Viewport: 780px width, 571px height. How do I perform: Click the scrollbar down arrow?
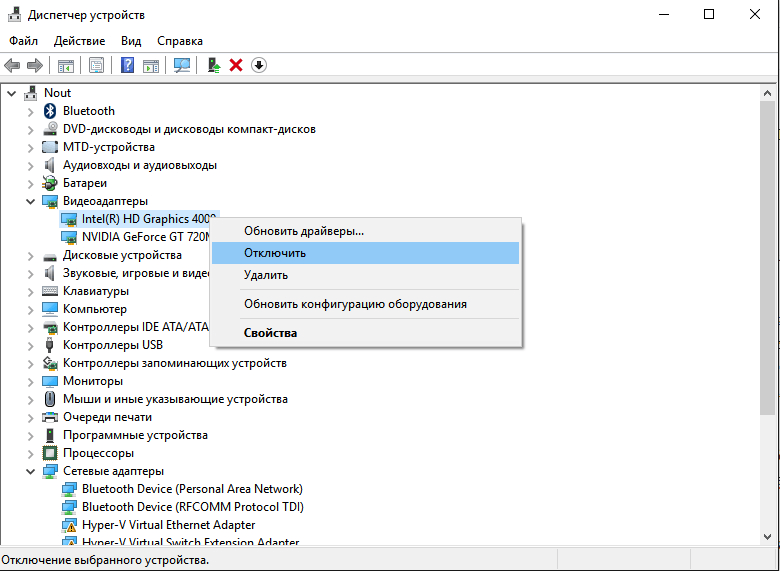pyautogui.click(x=767, y=537)
